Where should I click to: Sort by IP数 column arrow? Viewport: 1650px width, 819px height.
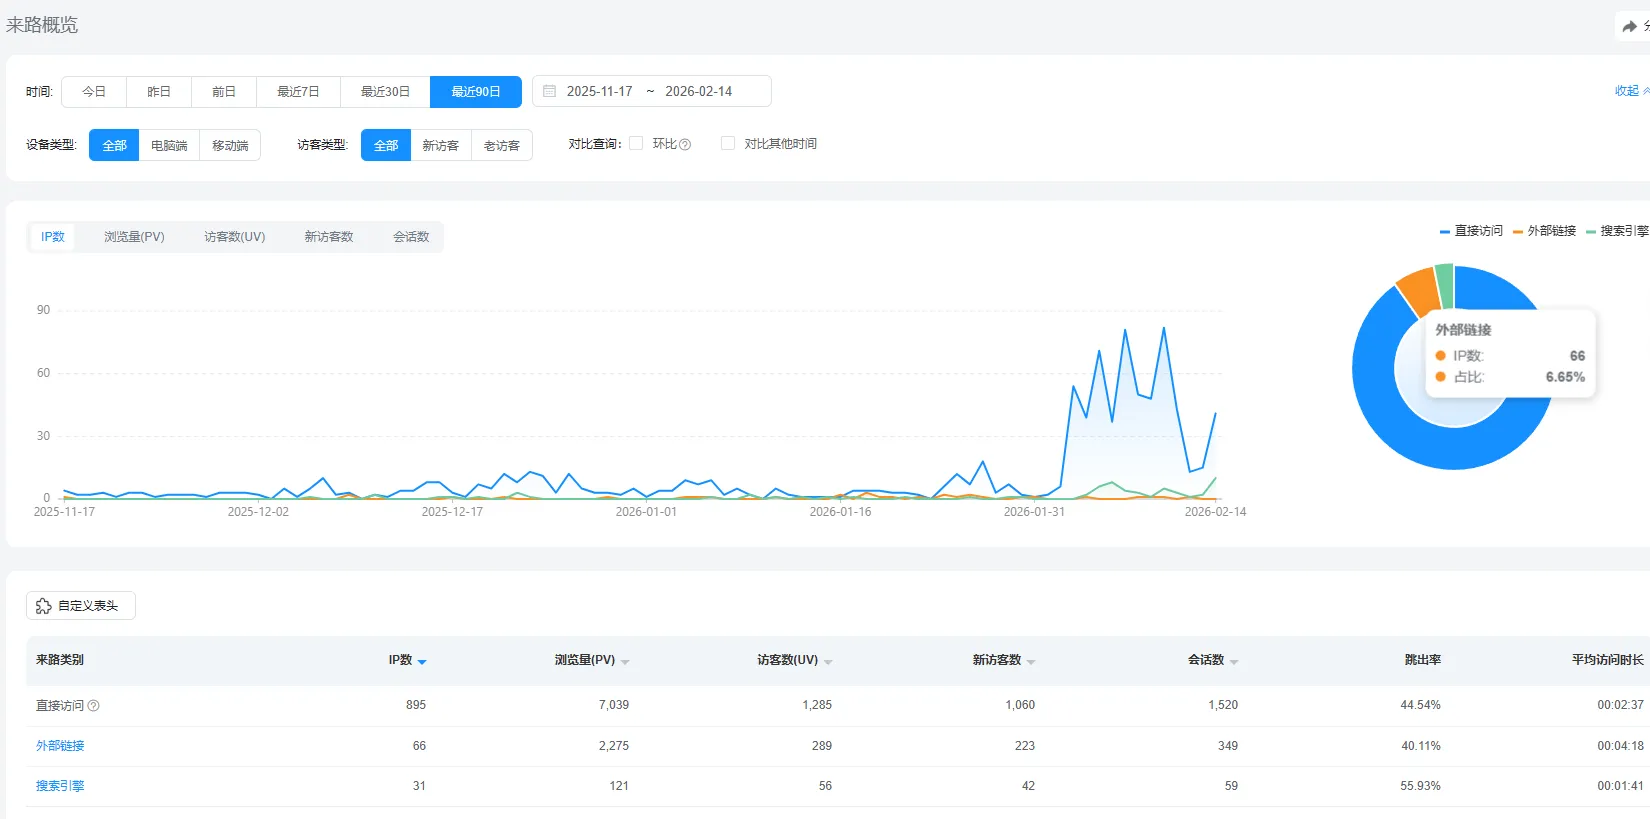(x=422, y=661)
